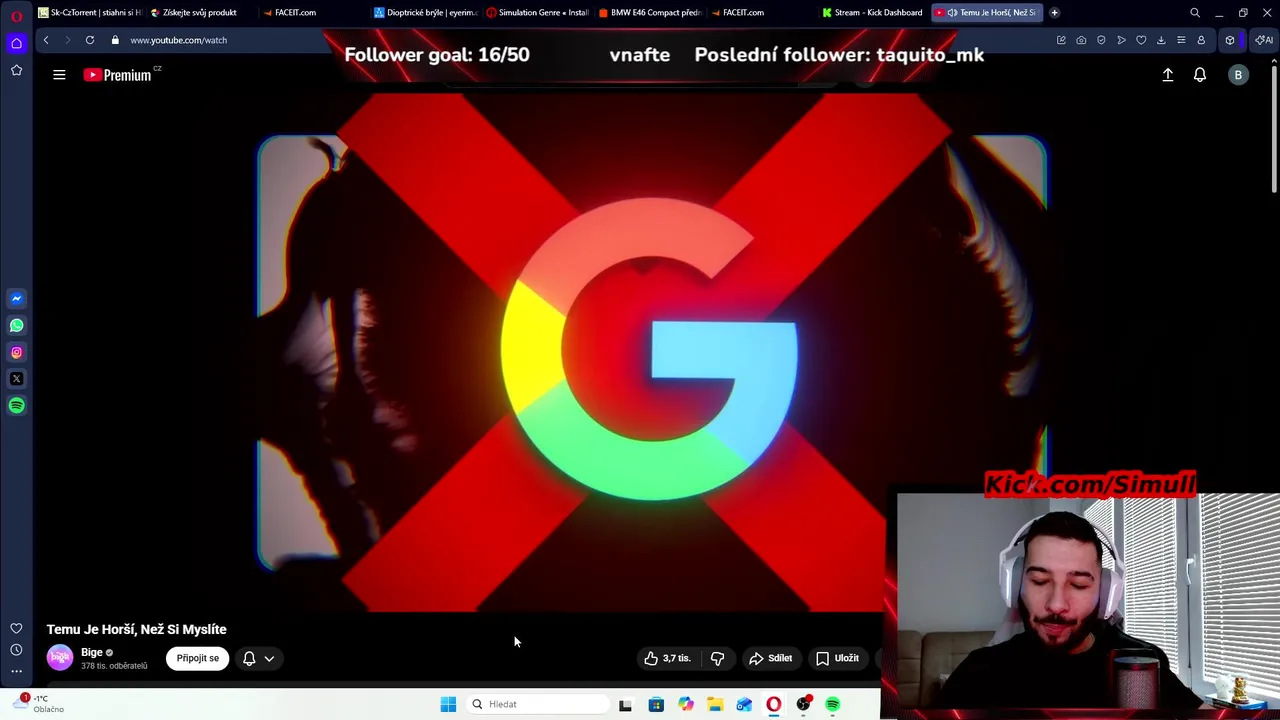Like the video (3,7 tis.)

pos(667,658)
